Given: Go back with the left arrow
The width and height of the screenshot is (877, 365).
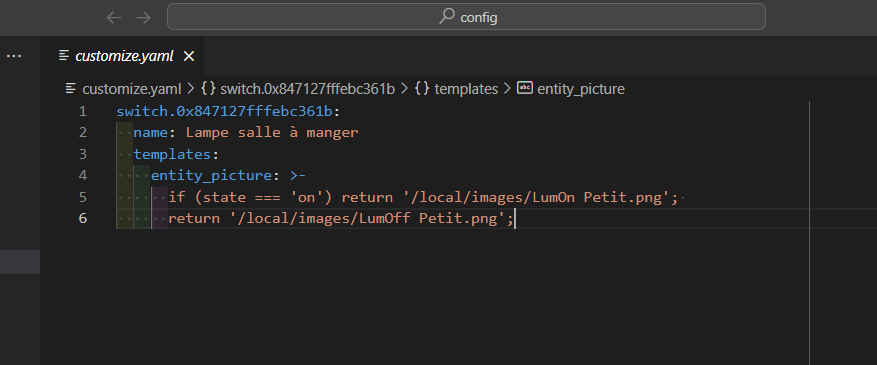Looking at the screenshot, I should coord(114,17).
